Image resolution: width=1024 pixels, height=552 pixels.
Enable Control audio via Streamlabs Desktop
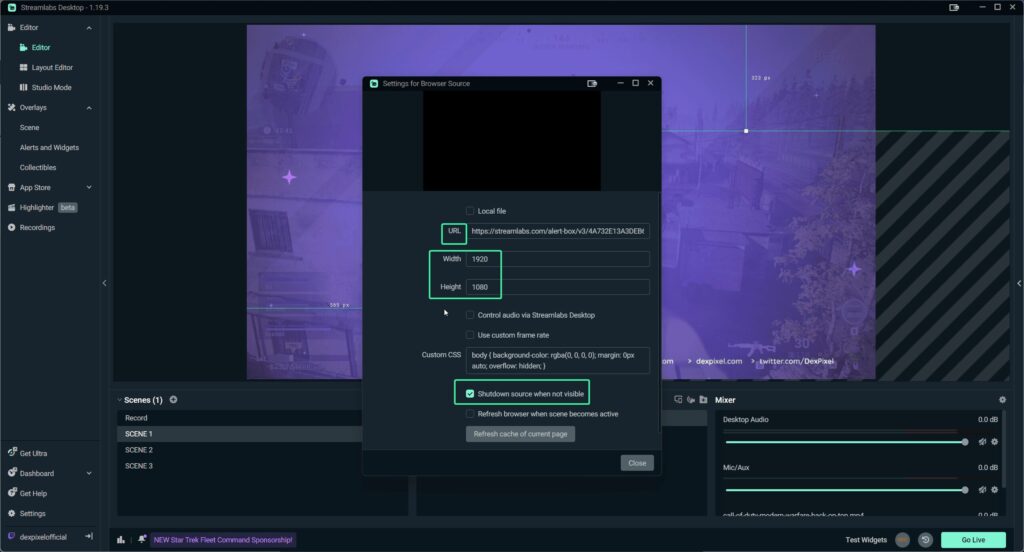click(470, 315)
